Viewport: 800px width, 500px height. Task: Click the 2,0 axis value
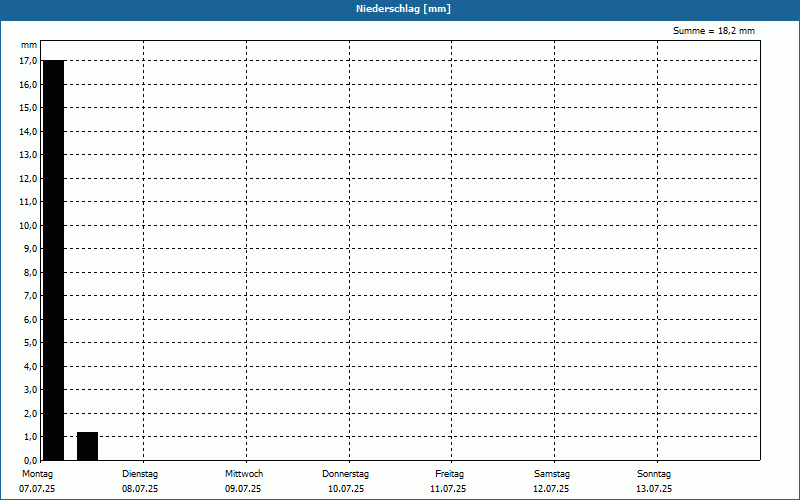pyautogui.click(x=30, y=413)
